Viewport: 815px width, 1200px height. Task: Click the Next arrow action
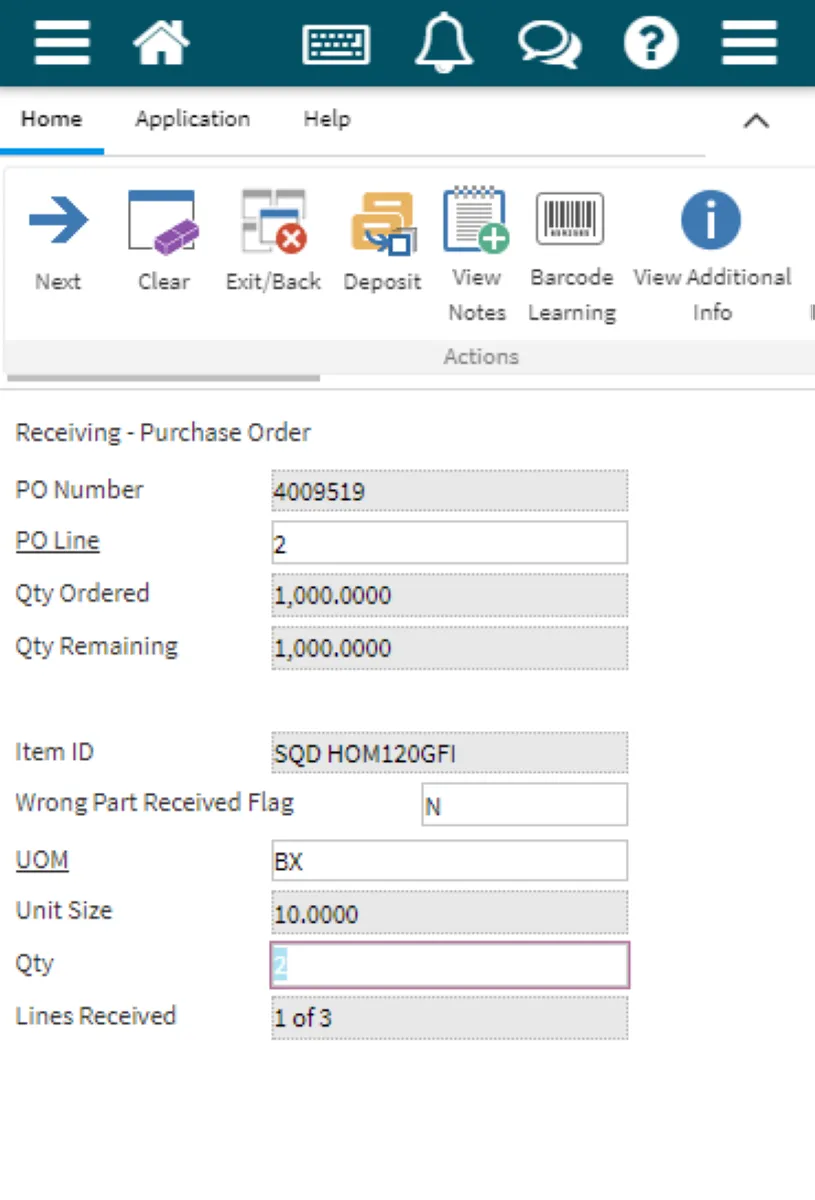58,241
